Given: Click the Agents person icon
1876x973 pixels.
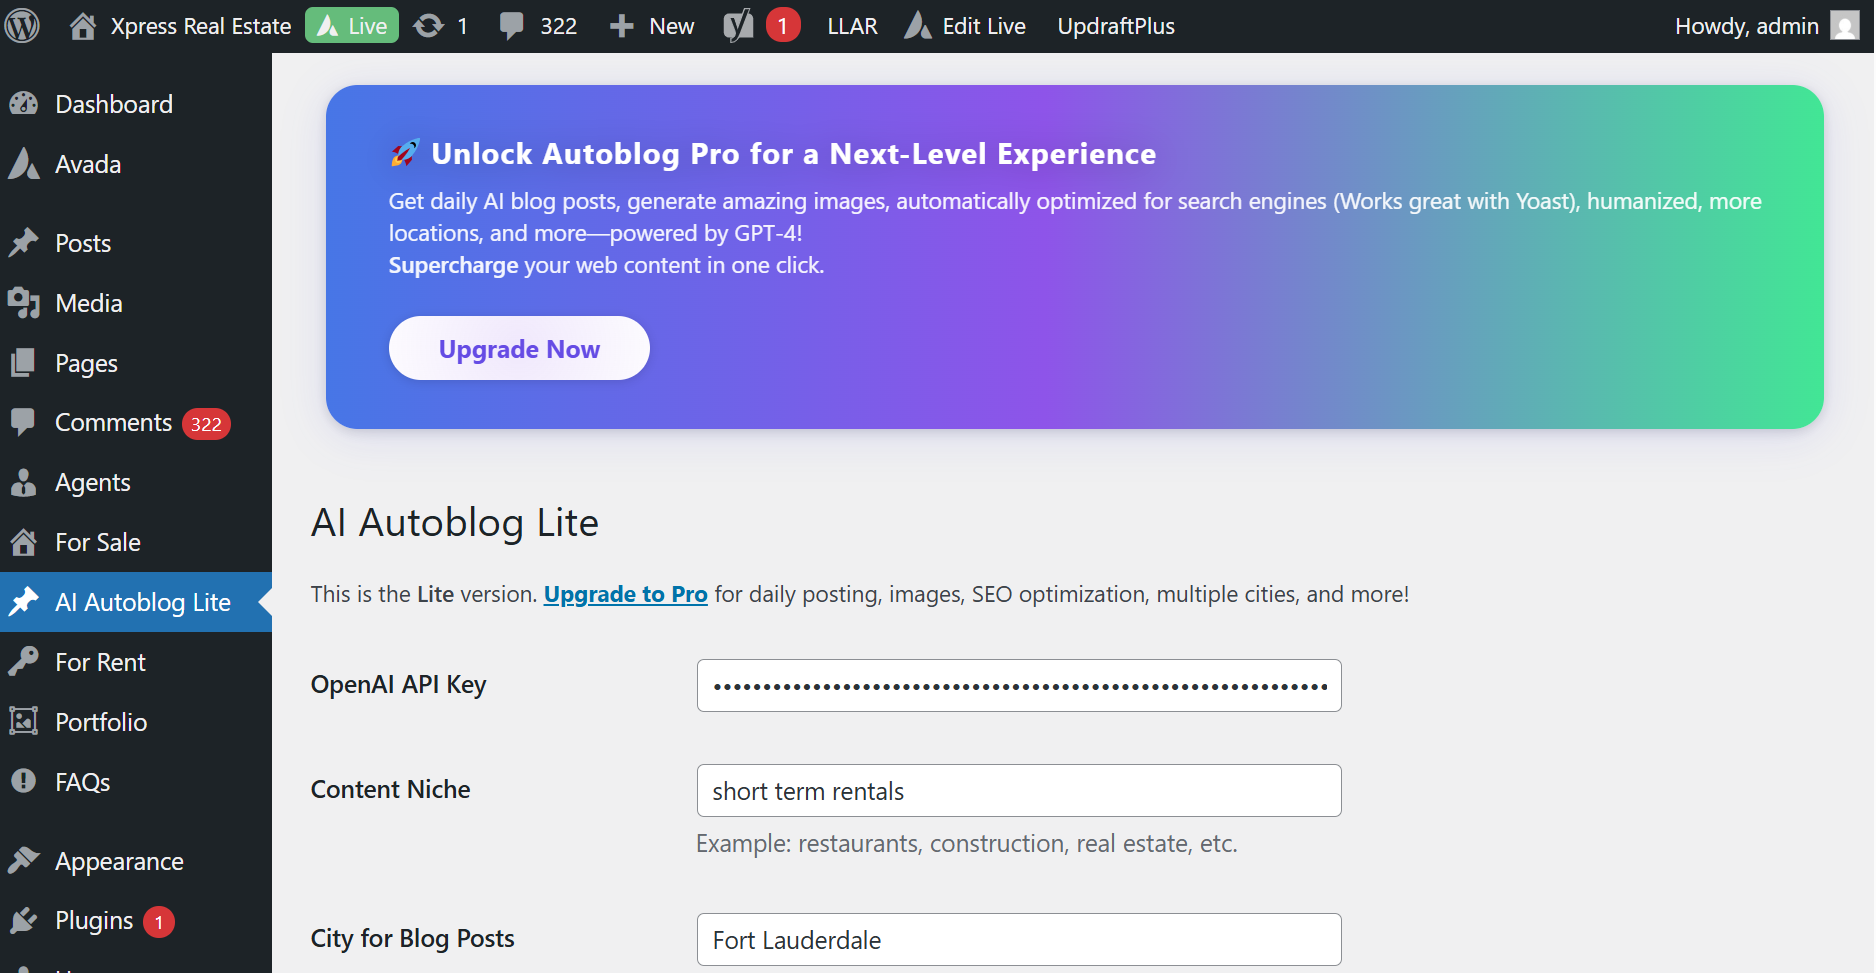Looking at the screenshot, I should tap(24, 483).
